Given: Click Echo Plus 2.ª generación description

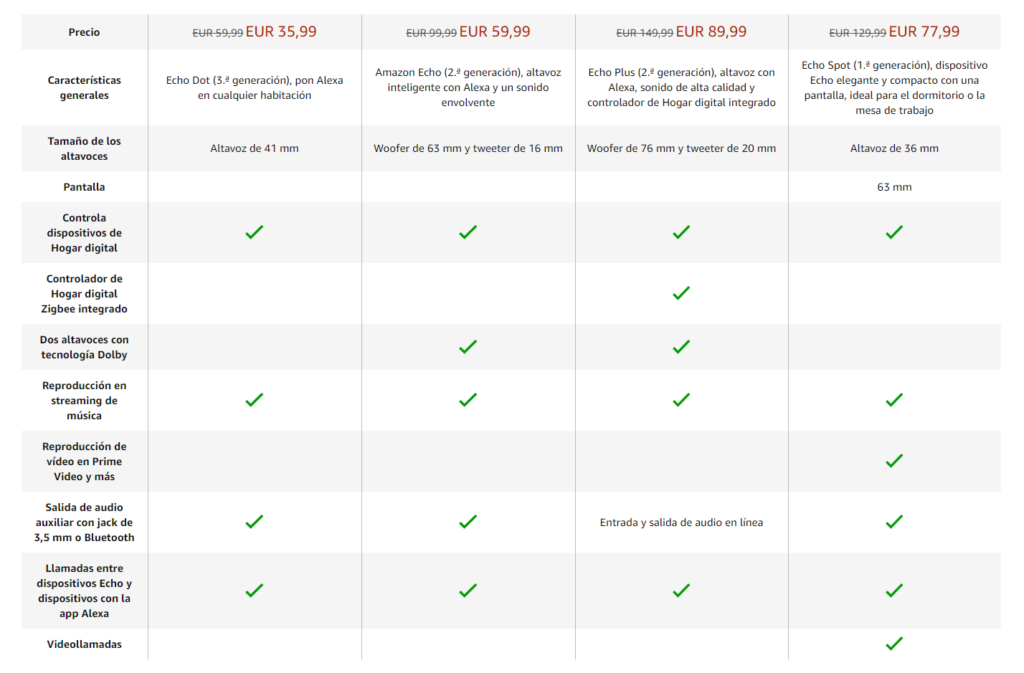Looking at the screenshot, I should [681, 87].
